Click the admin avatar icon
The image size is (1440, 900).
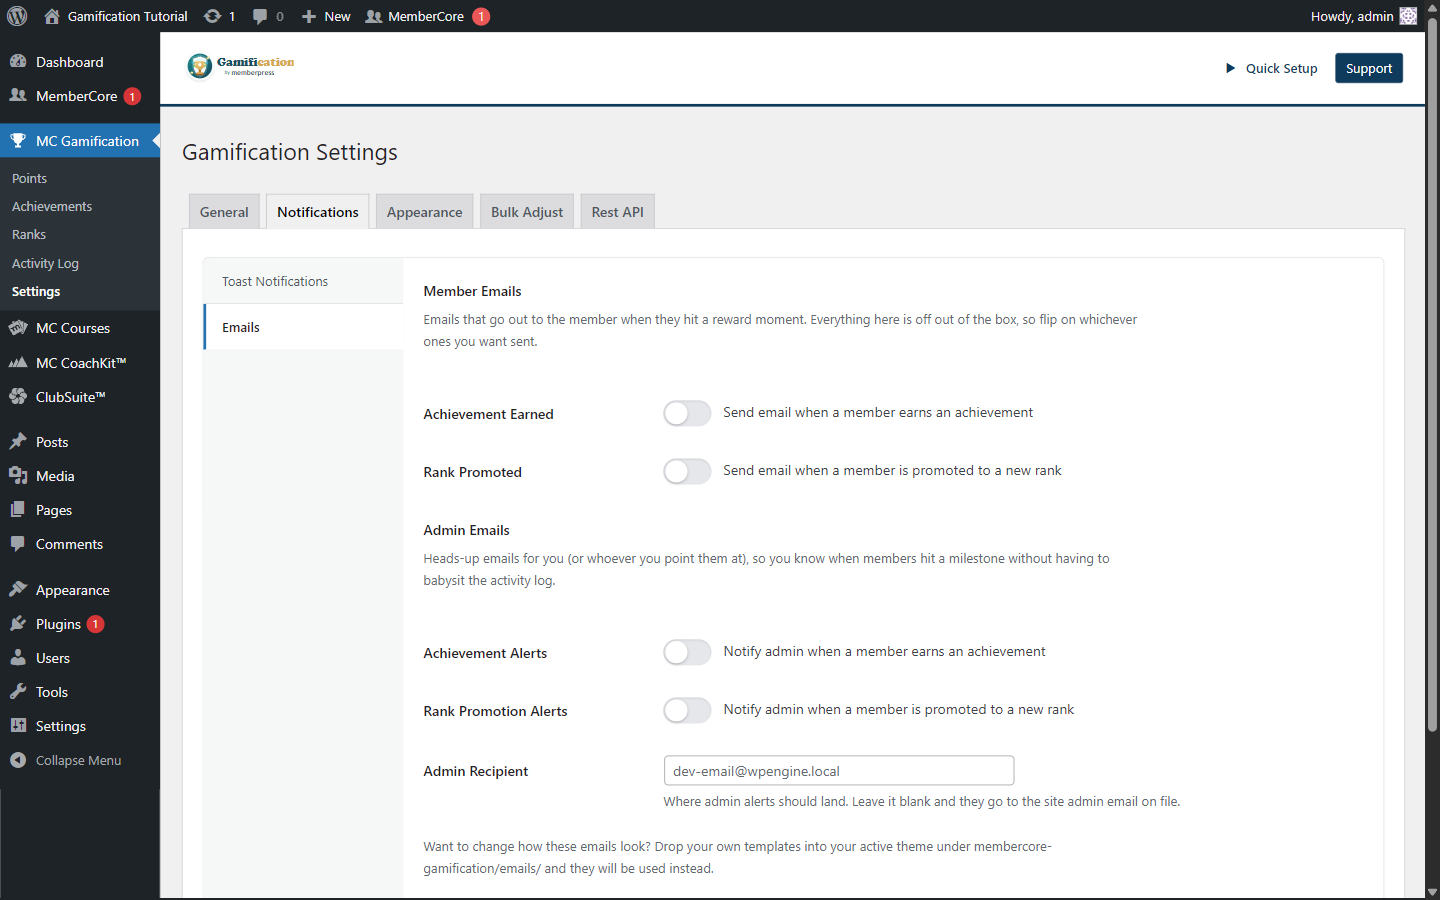tap(1408, 16)
